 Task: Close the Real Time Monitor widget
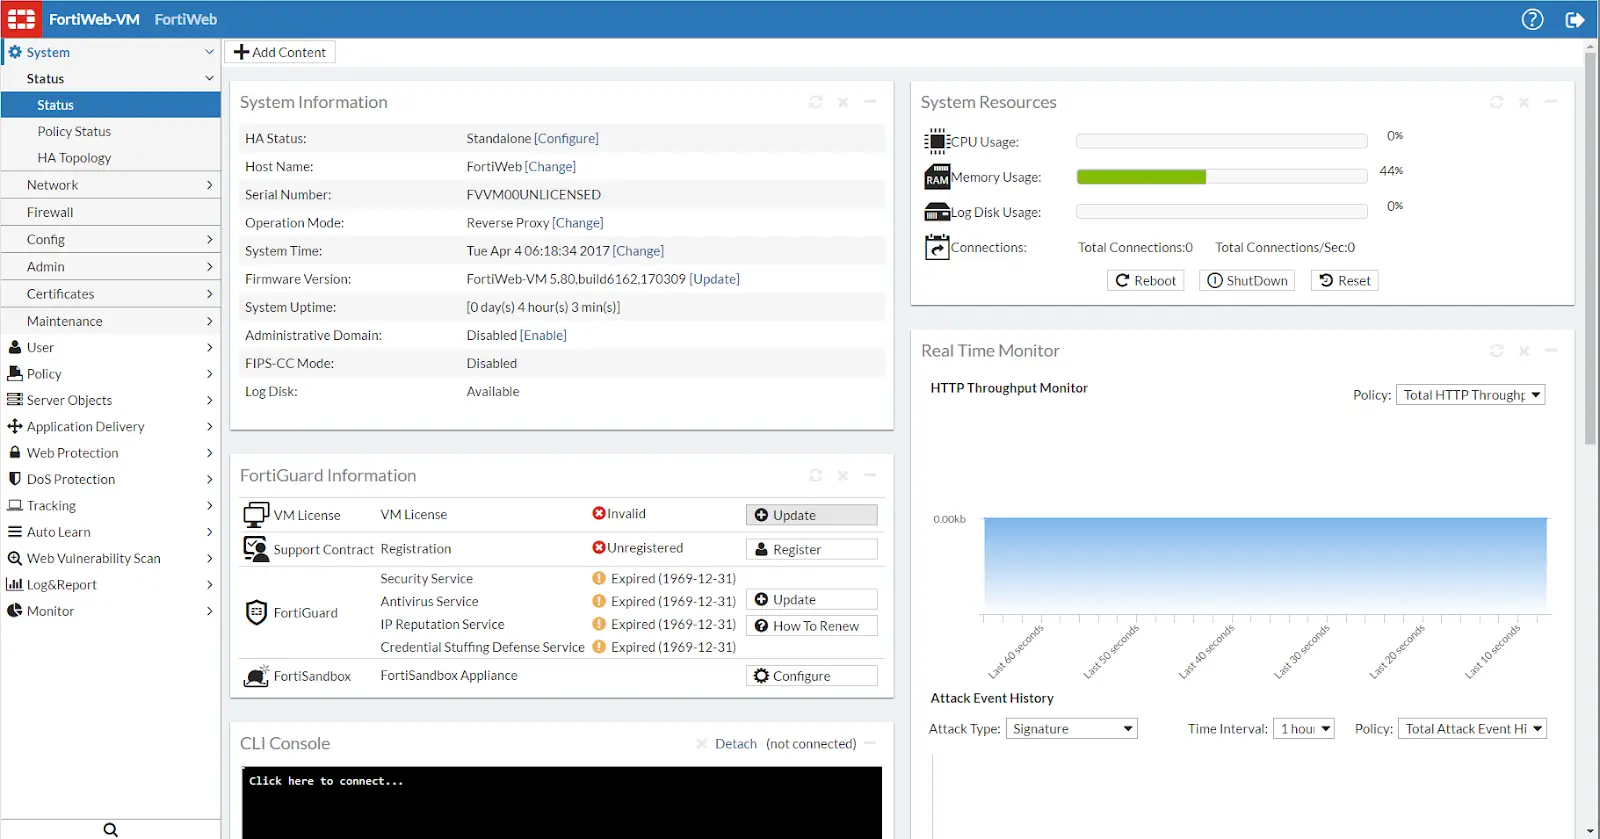click(x=1524, y=351)
